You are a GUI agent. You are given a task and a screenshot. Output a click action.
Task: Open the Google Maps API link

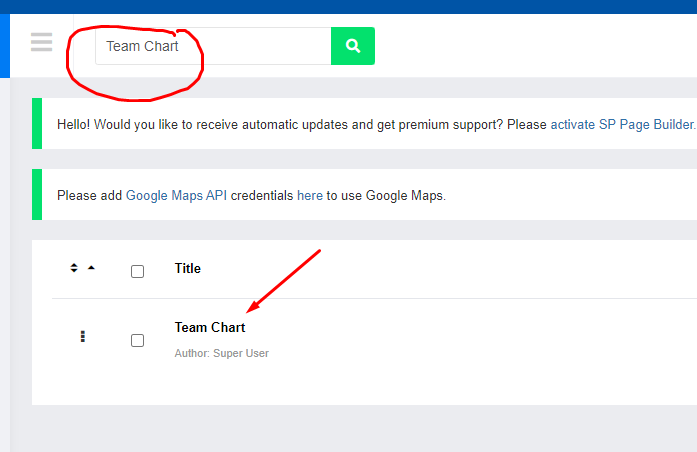coord(176,196)
